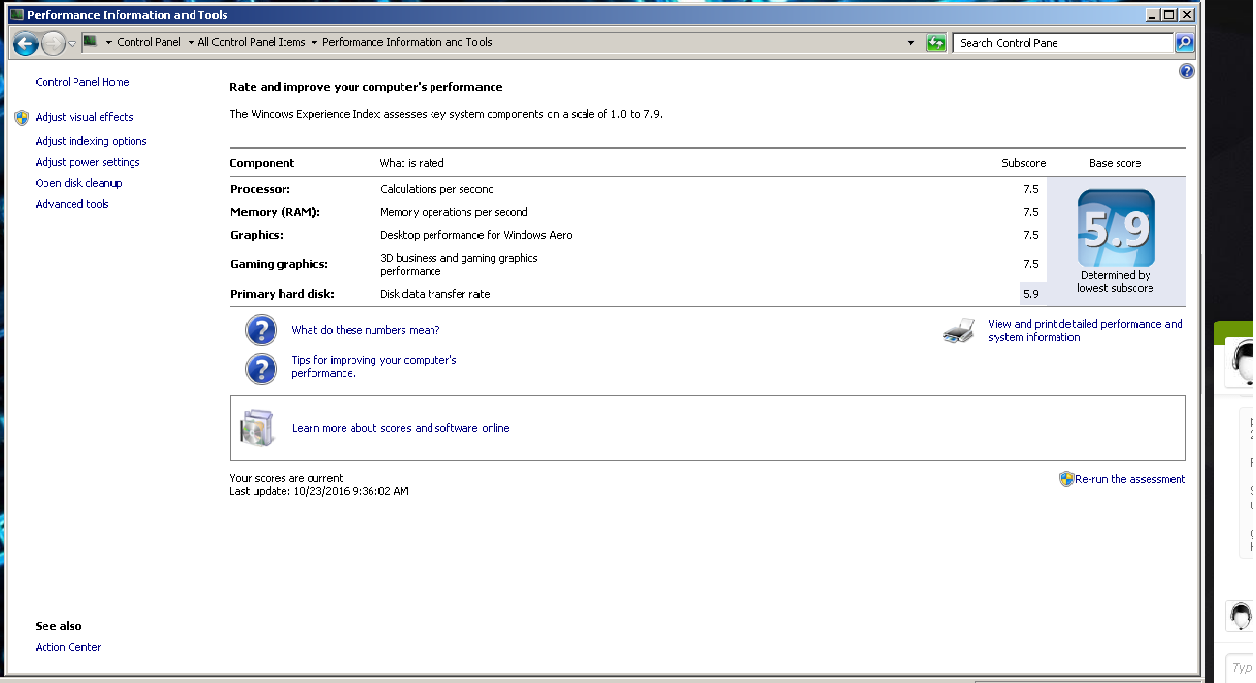This screenshot has width=1256, height=683.
Task: Select All Control Panel Items breadcrumb
Action: 252,42
